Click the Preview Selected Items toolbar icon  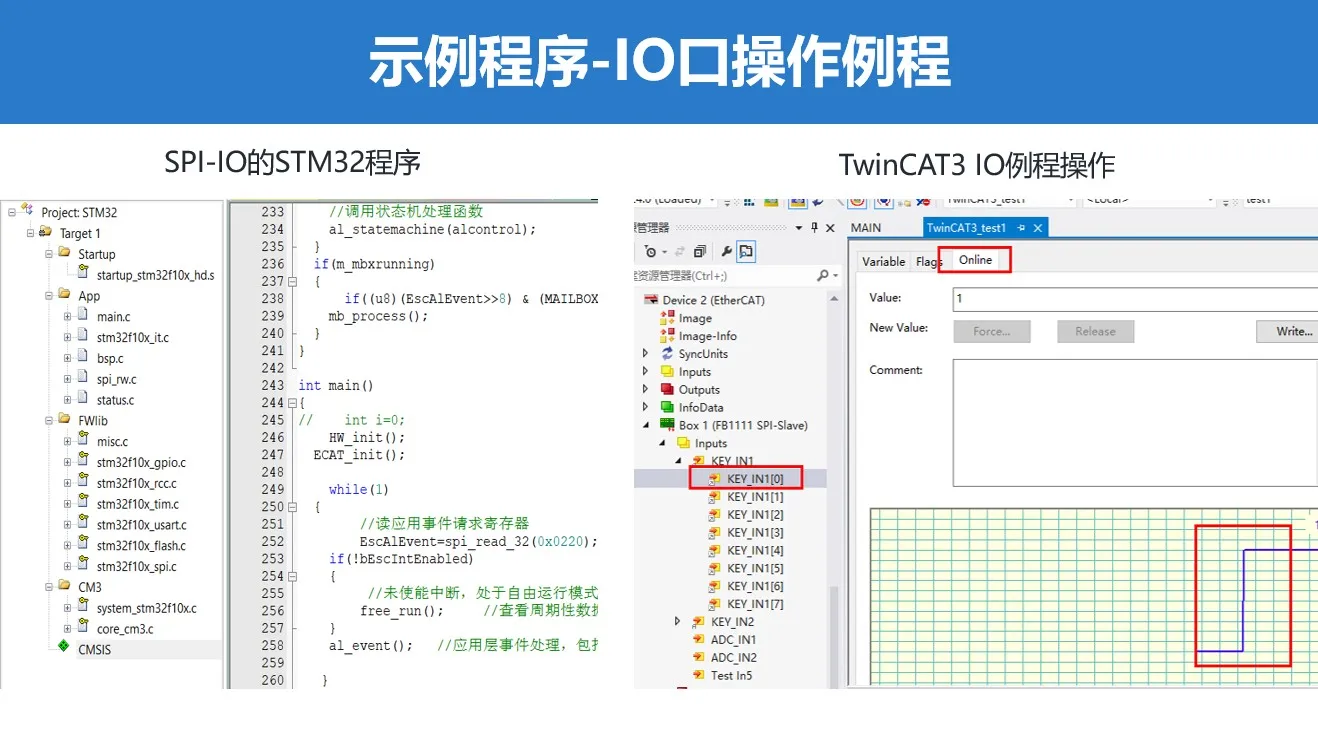click(x=747, y=252)
